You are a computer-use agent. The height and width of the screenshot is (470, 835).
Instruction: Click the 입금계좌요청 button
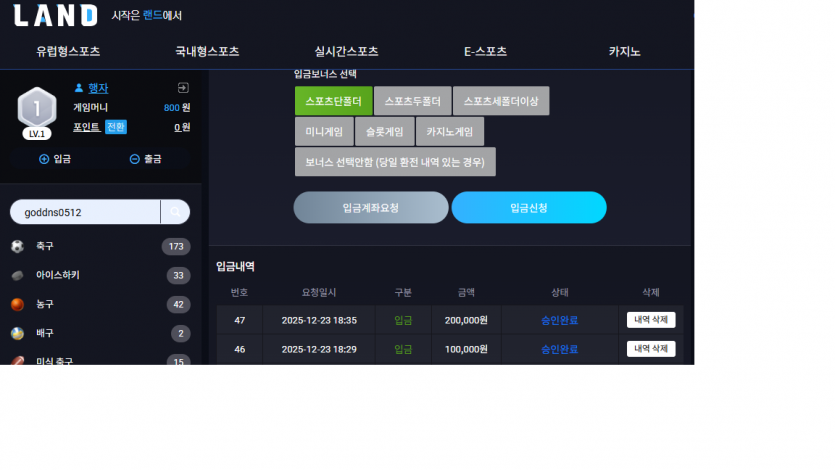pos(371,208)
